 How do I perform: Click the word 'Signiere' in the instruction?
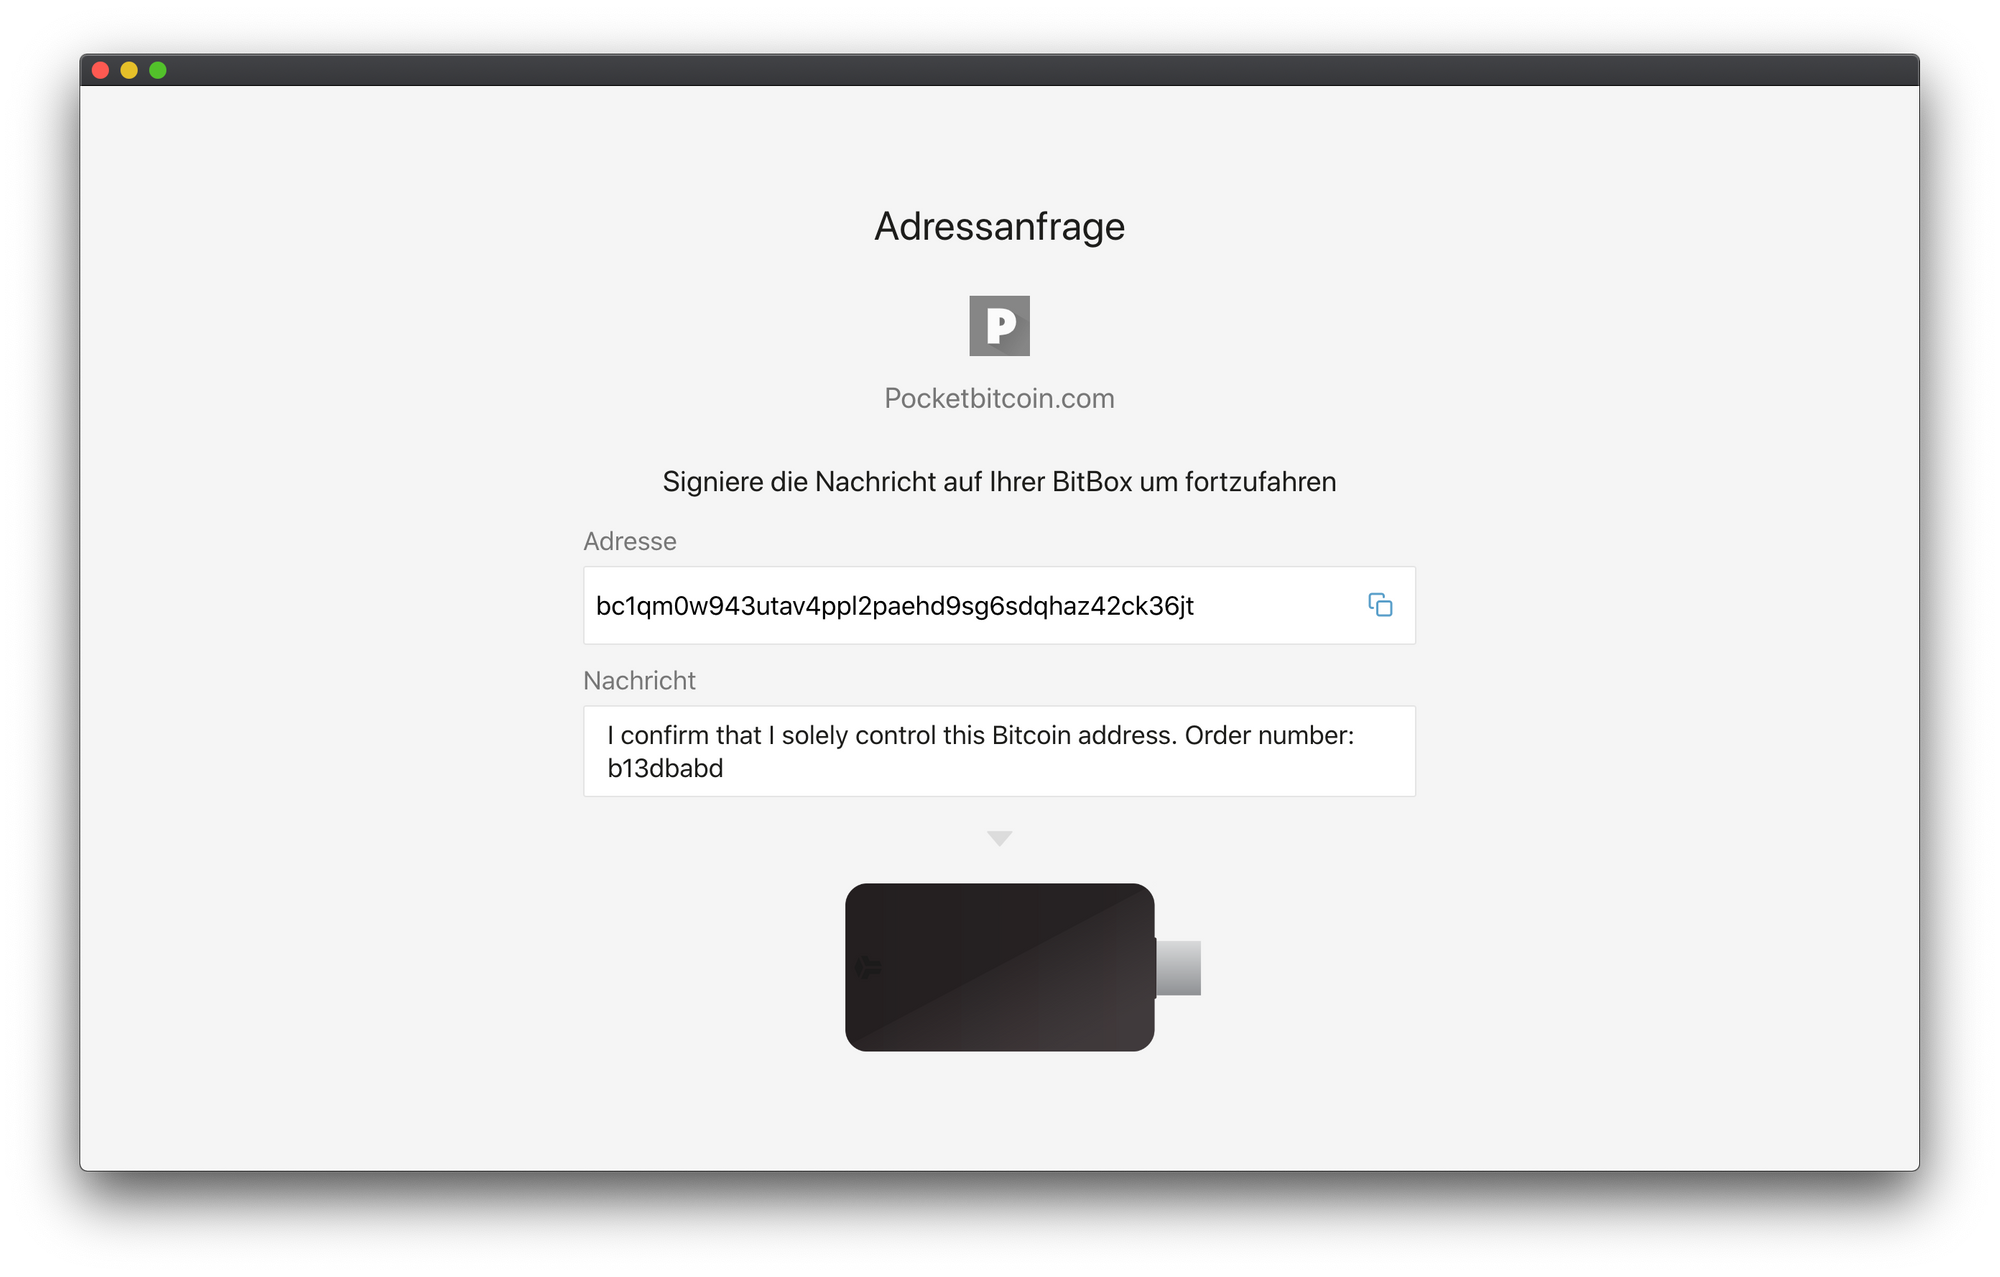tap(713, 482)
